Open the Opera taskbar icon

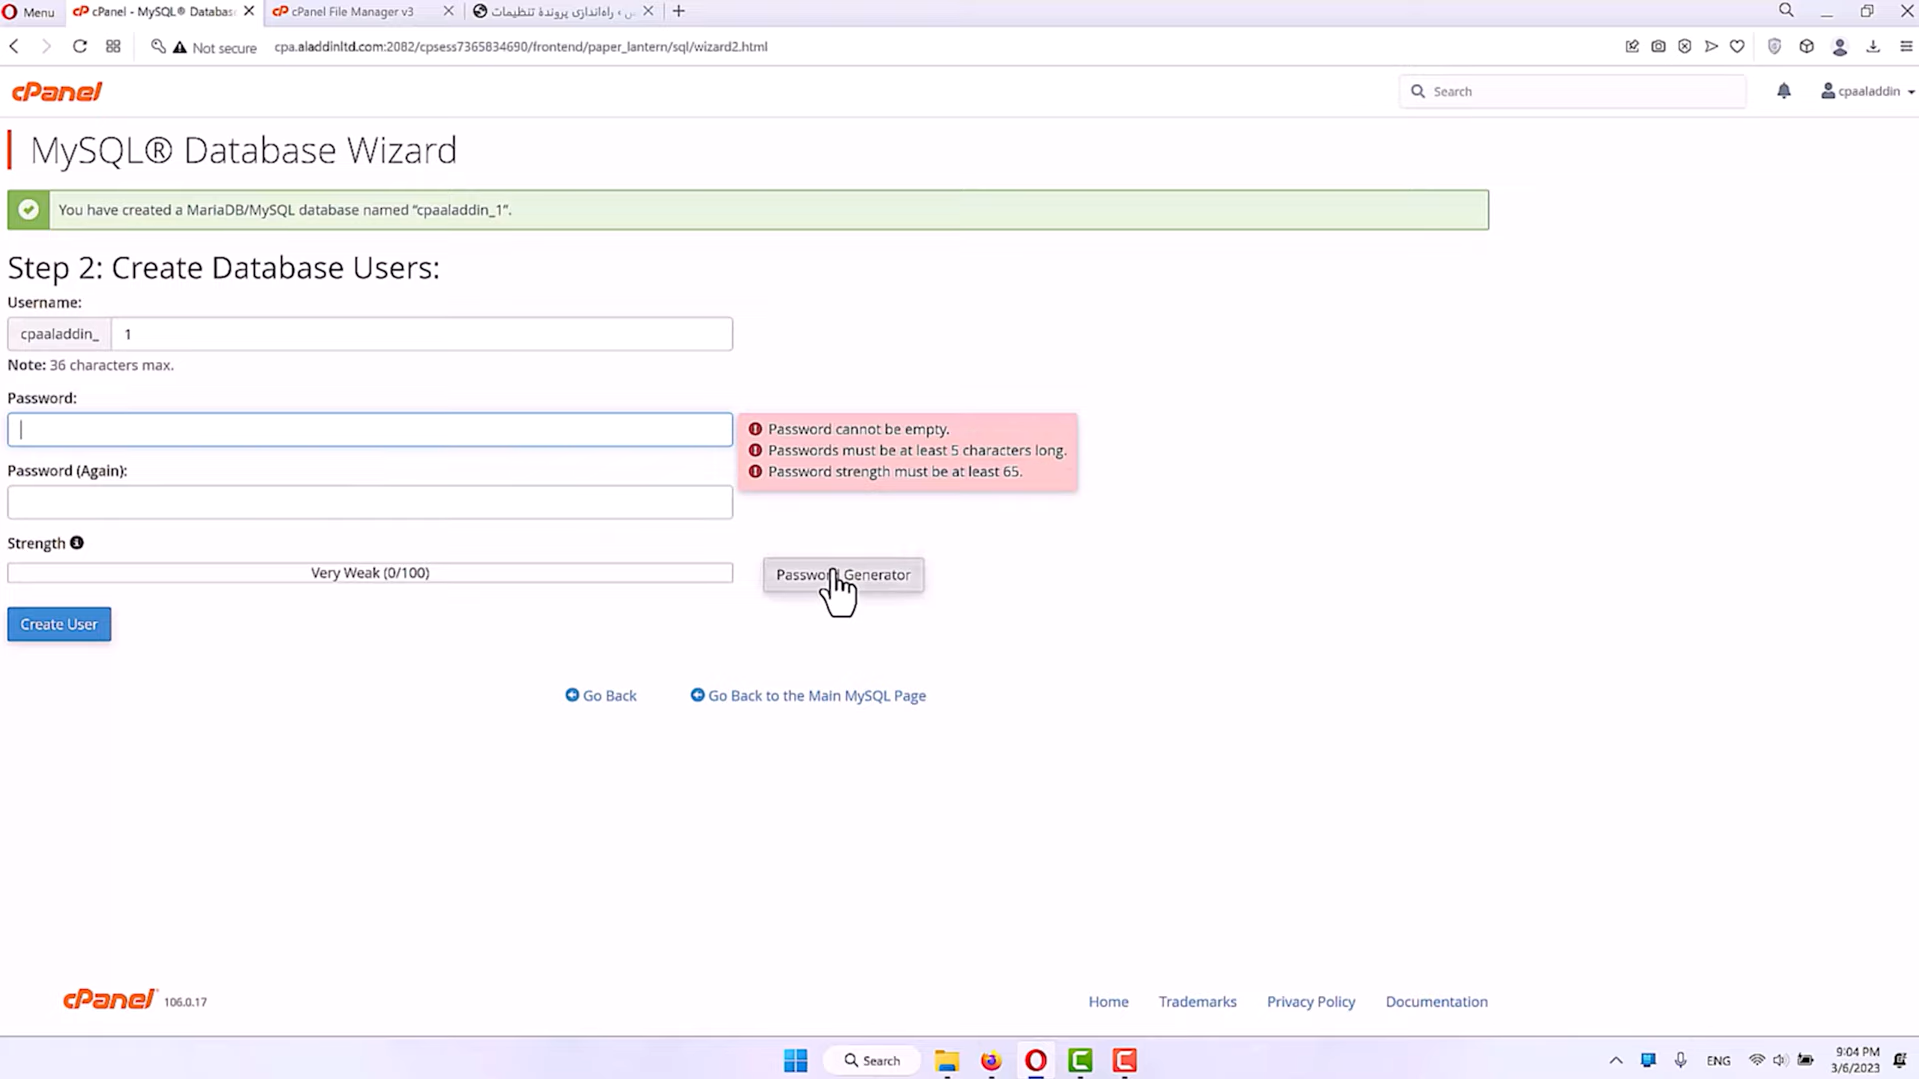tap(1036, 1060)
